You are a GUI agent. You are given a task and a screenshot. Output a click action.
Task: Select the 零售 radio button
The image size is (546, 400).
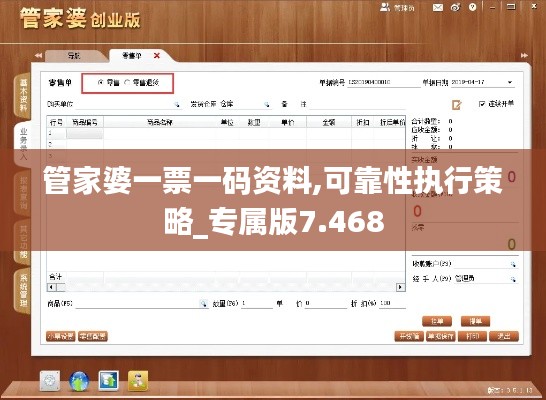pyautogui.click(x=101, y=83)
